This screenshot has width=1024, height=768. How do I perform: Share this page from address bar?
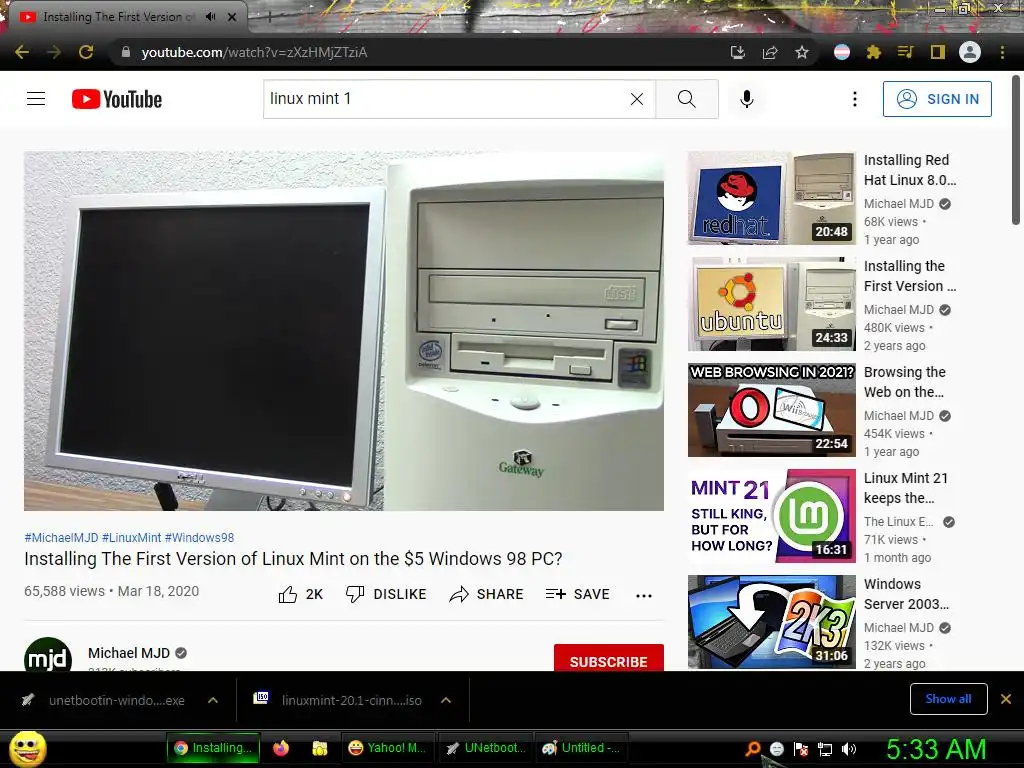click(x=770, y=52)
